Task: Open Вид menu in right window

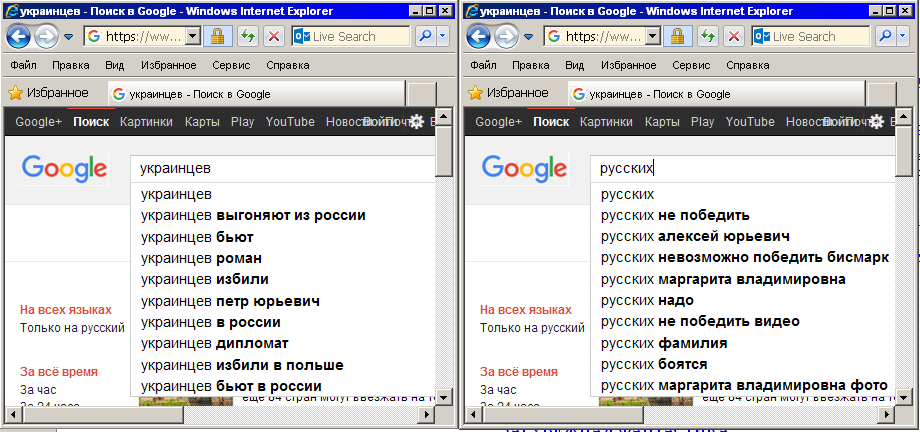Action: [574, 65]
